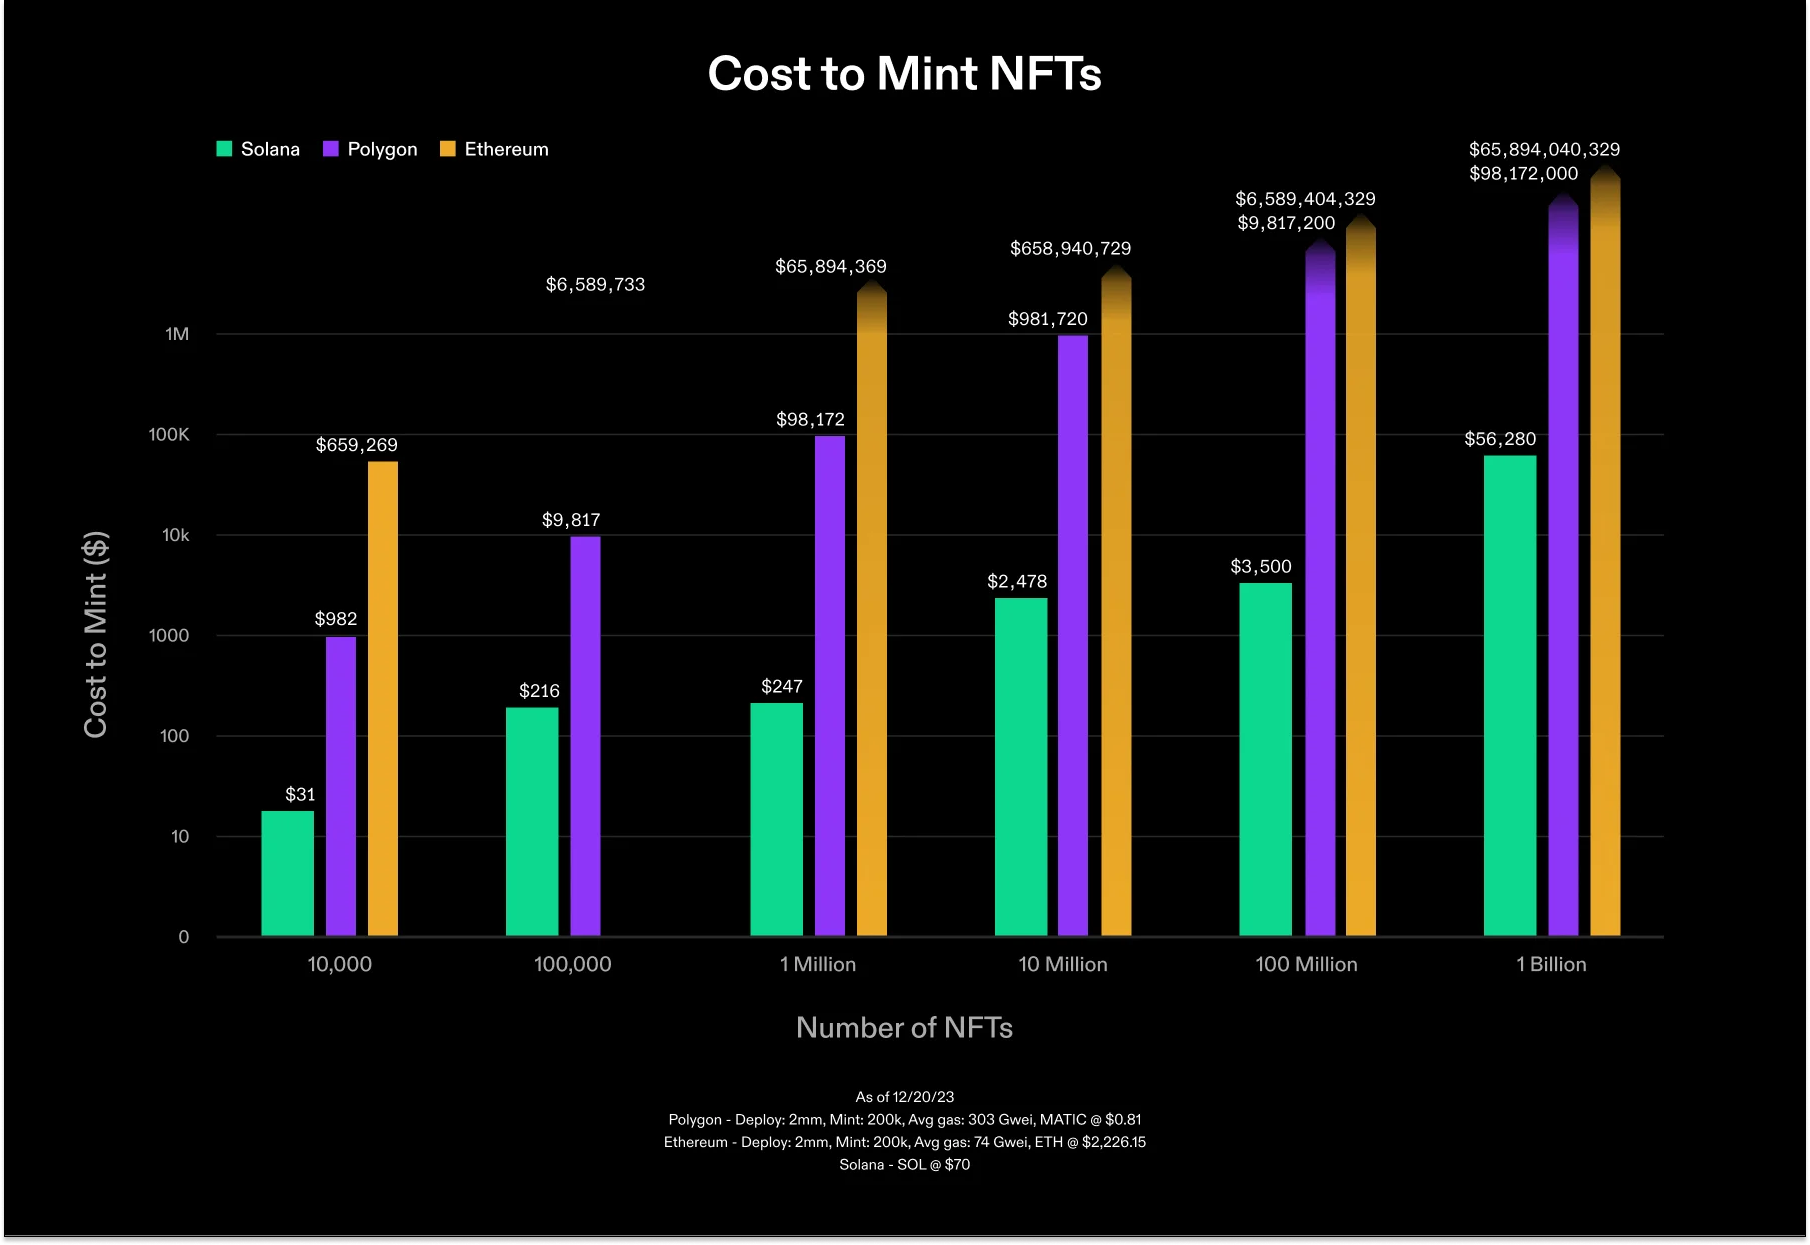Click the 100K y-axis tick label
Viewport: 1810px width, 1245px height.
pyautogui.click(x=168, y=435)
